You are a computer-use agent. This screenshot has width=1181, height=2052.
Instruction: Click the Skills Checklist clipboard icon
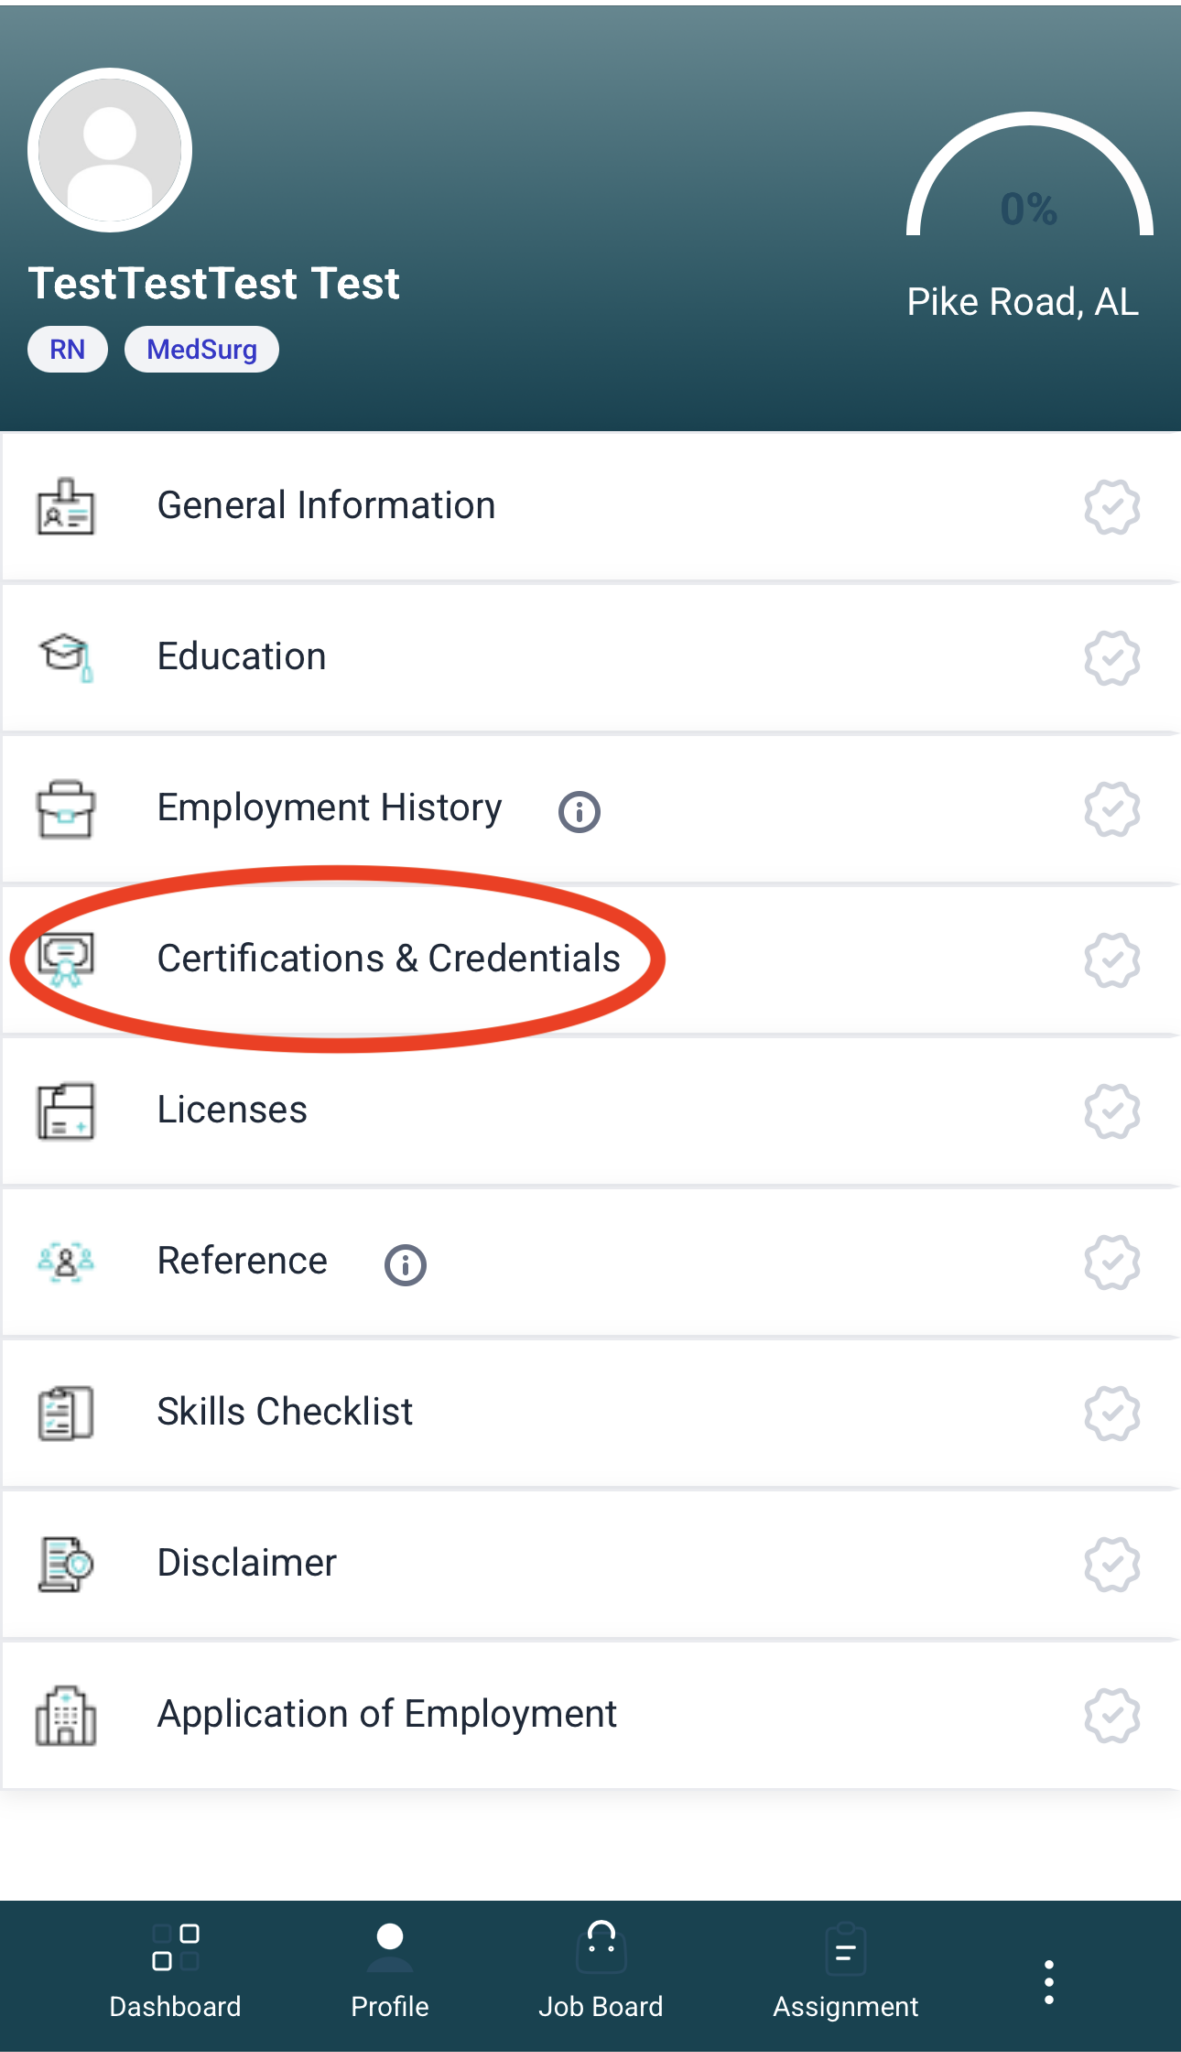[66, 1413]
